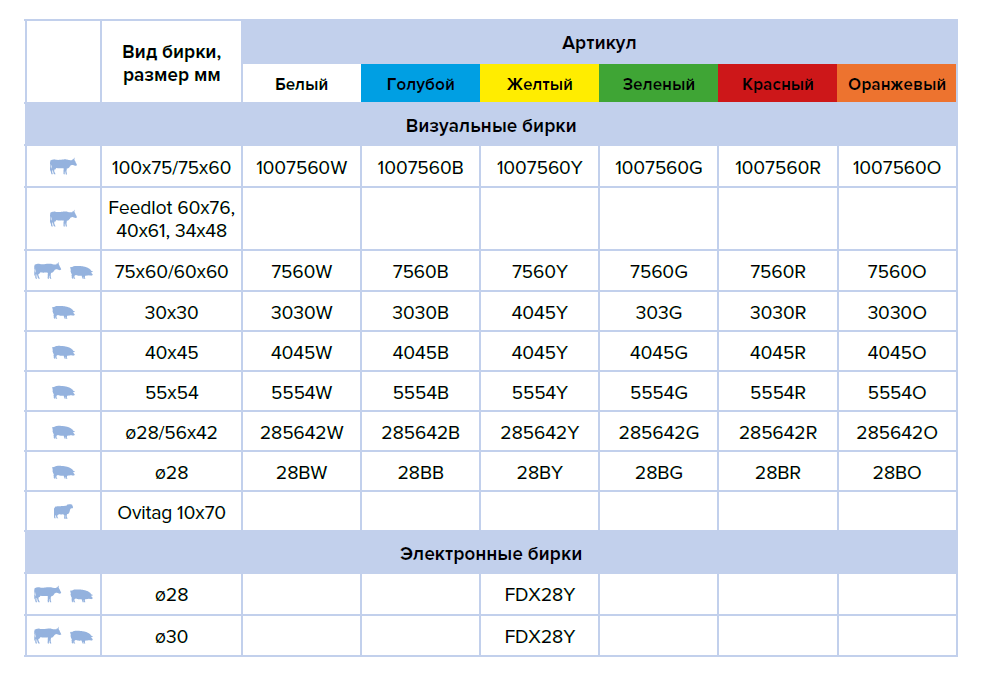The image size is (1004, 684).
Task: Select the red Красный color header
Action: (777, 83)
